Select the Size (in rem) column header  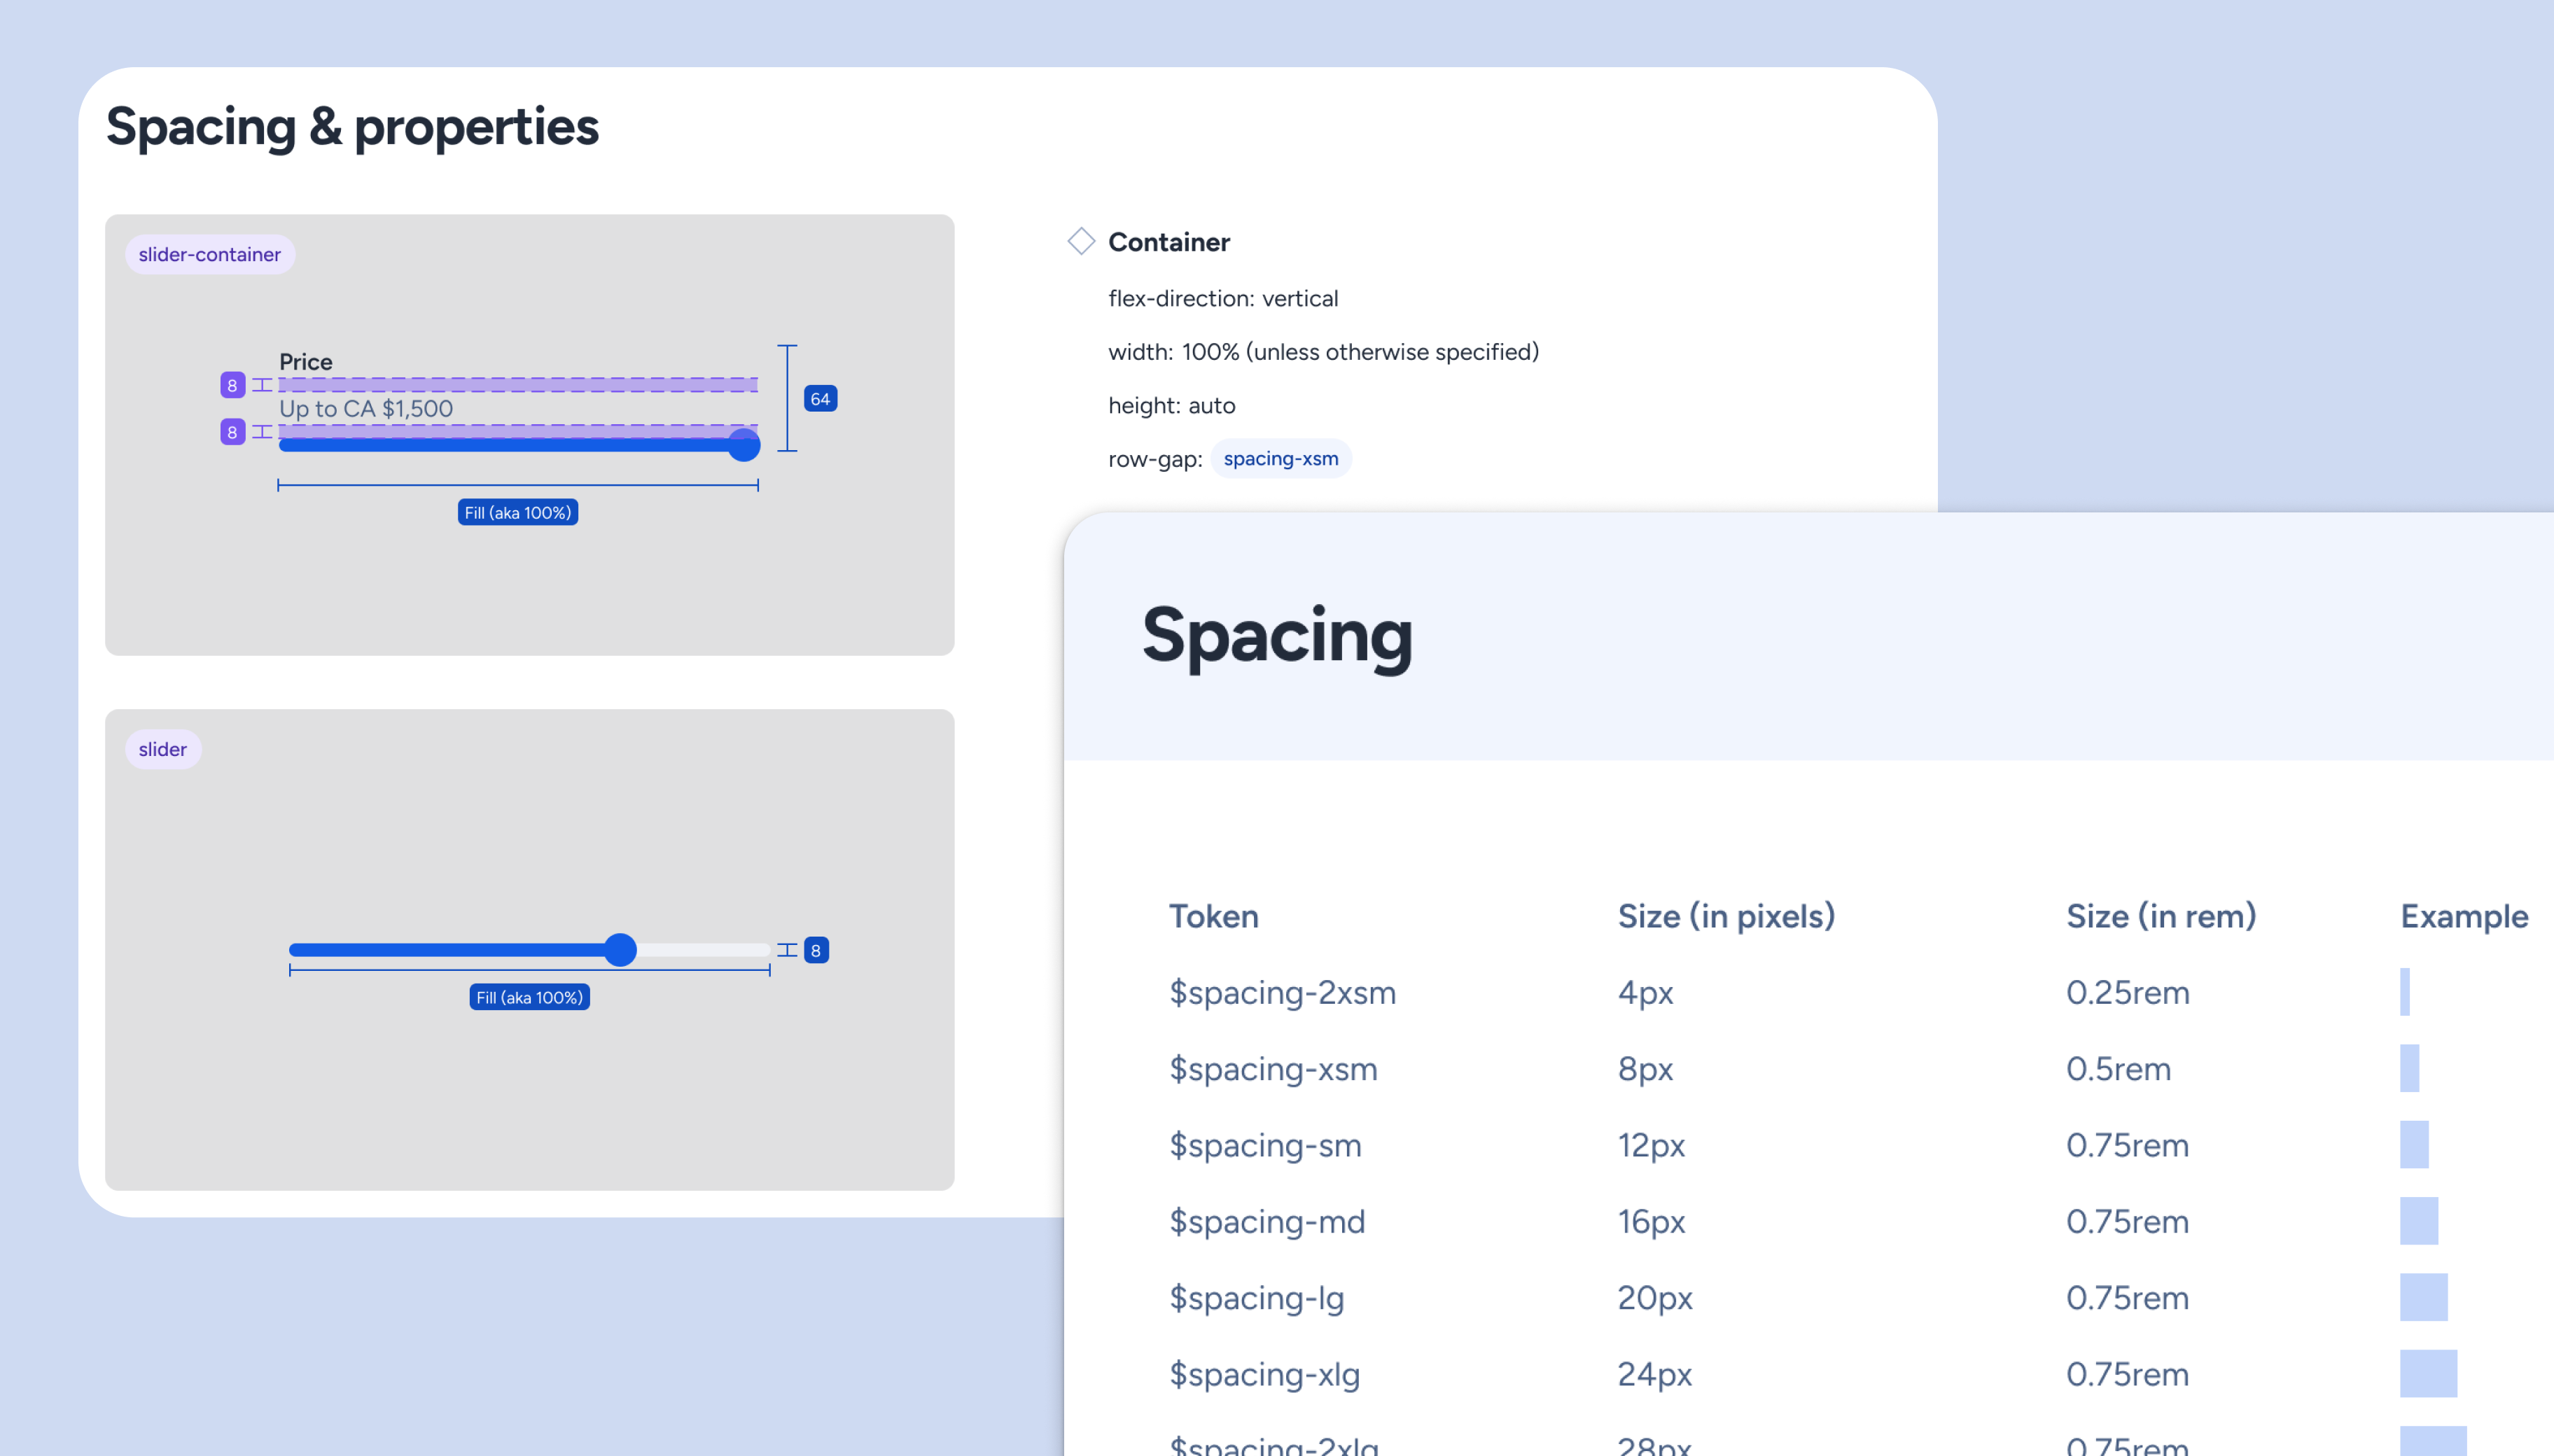click(2162, 916)
